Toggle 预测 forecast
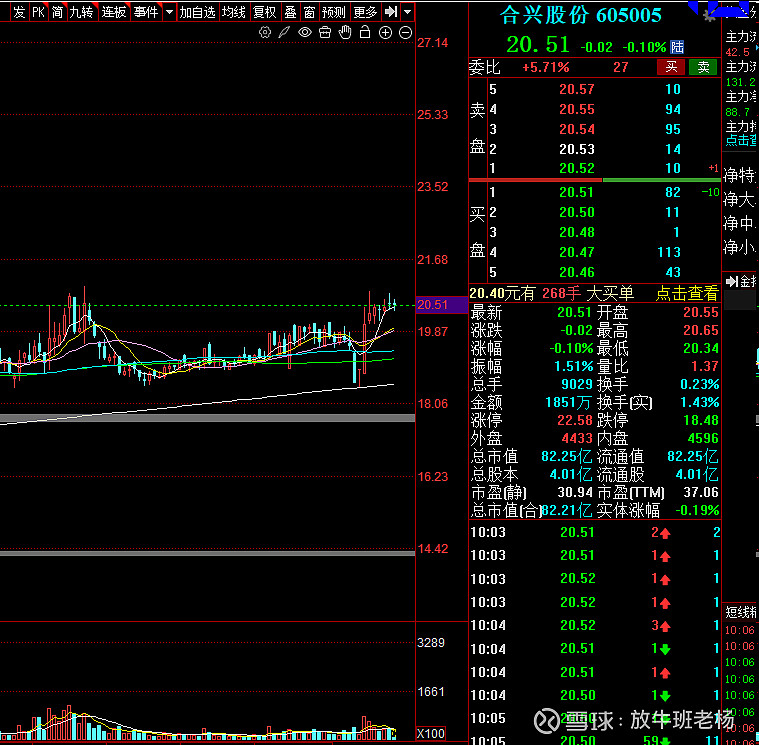759x745 pixels. click(334, 12)
